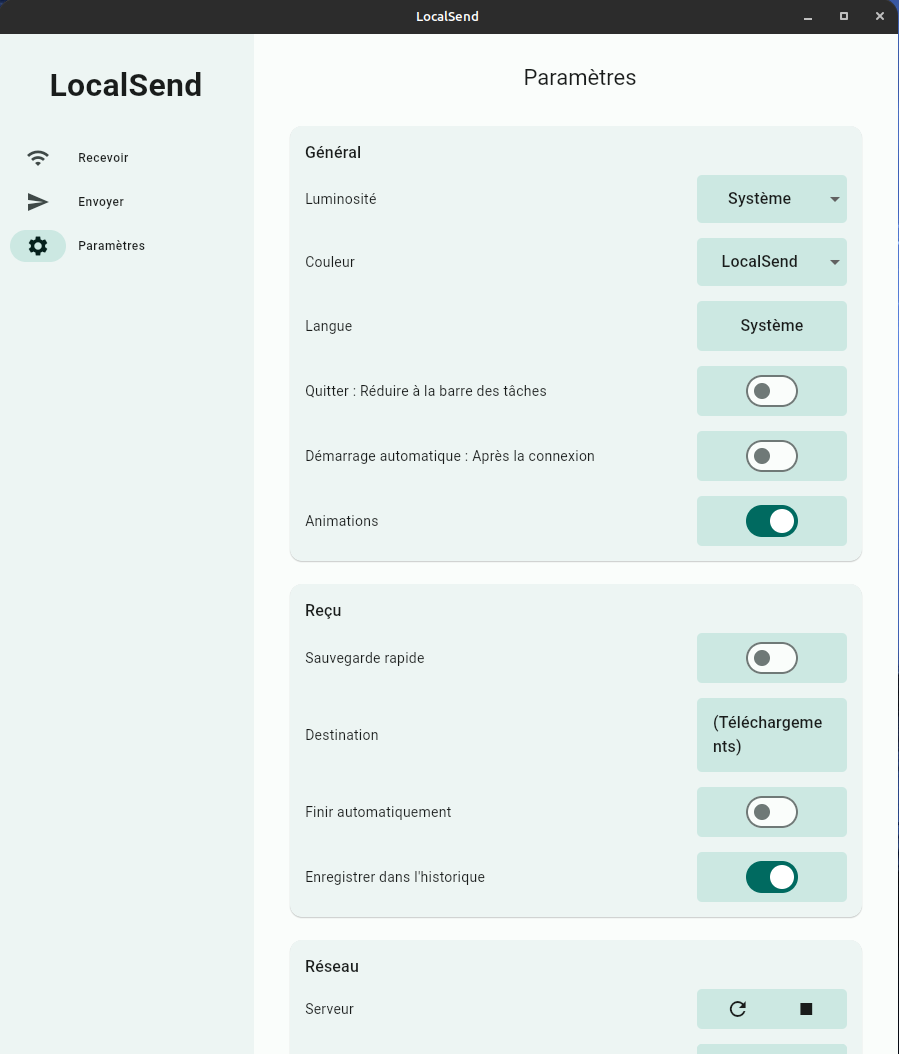Choose language via Langue Système button
The width and height of the screenshot is (899, 1054).
tap(771, 326)
